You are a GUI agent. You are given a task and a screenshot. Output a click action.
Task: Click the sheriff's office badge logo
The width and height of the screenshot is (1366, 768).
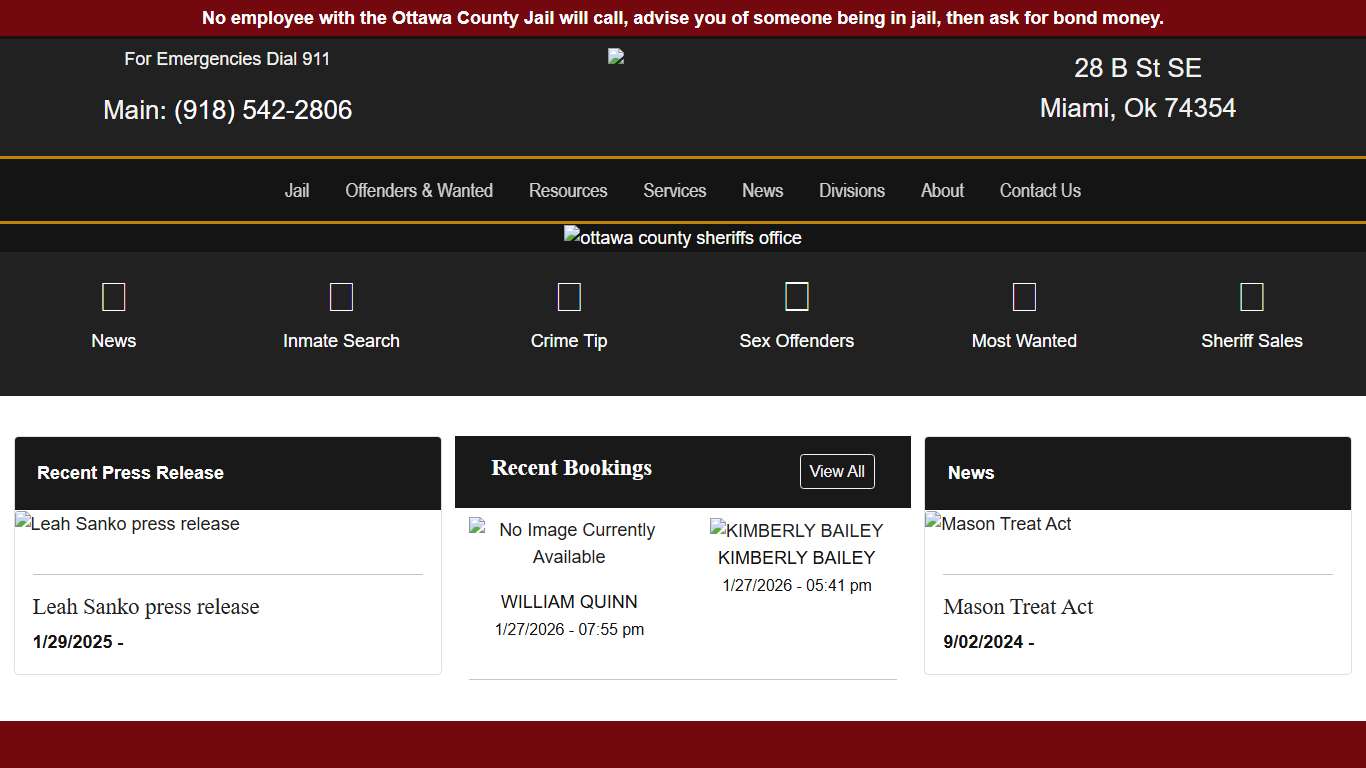point(616,56)
